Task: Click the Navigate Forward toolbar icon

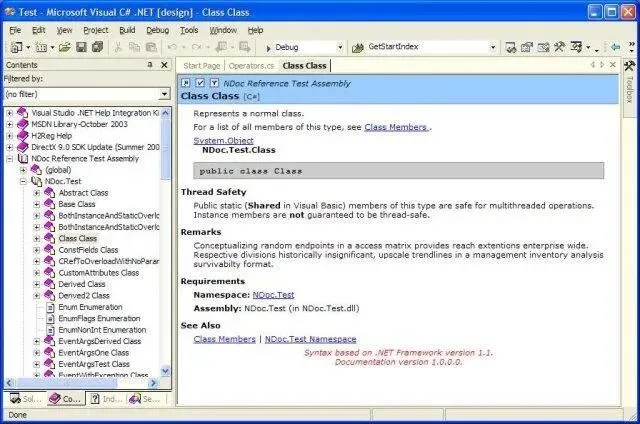Action: pos(245,47)
